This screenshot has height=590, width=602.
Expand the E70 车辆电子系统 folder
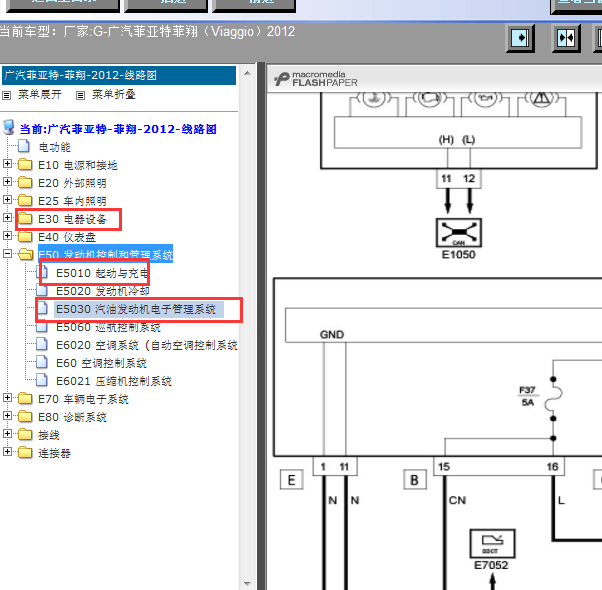(7, 398)
